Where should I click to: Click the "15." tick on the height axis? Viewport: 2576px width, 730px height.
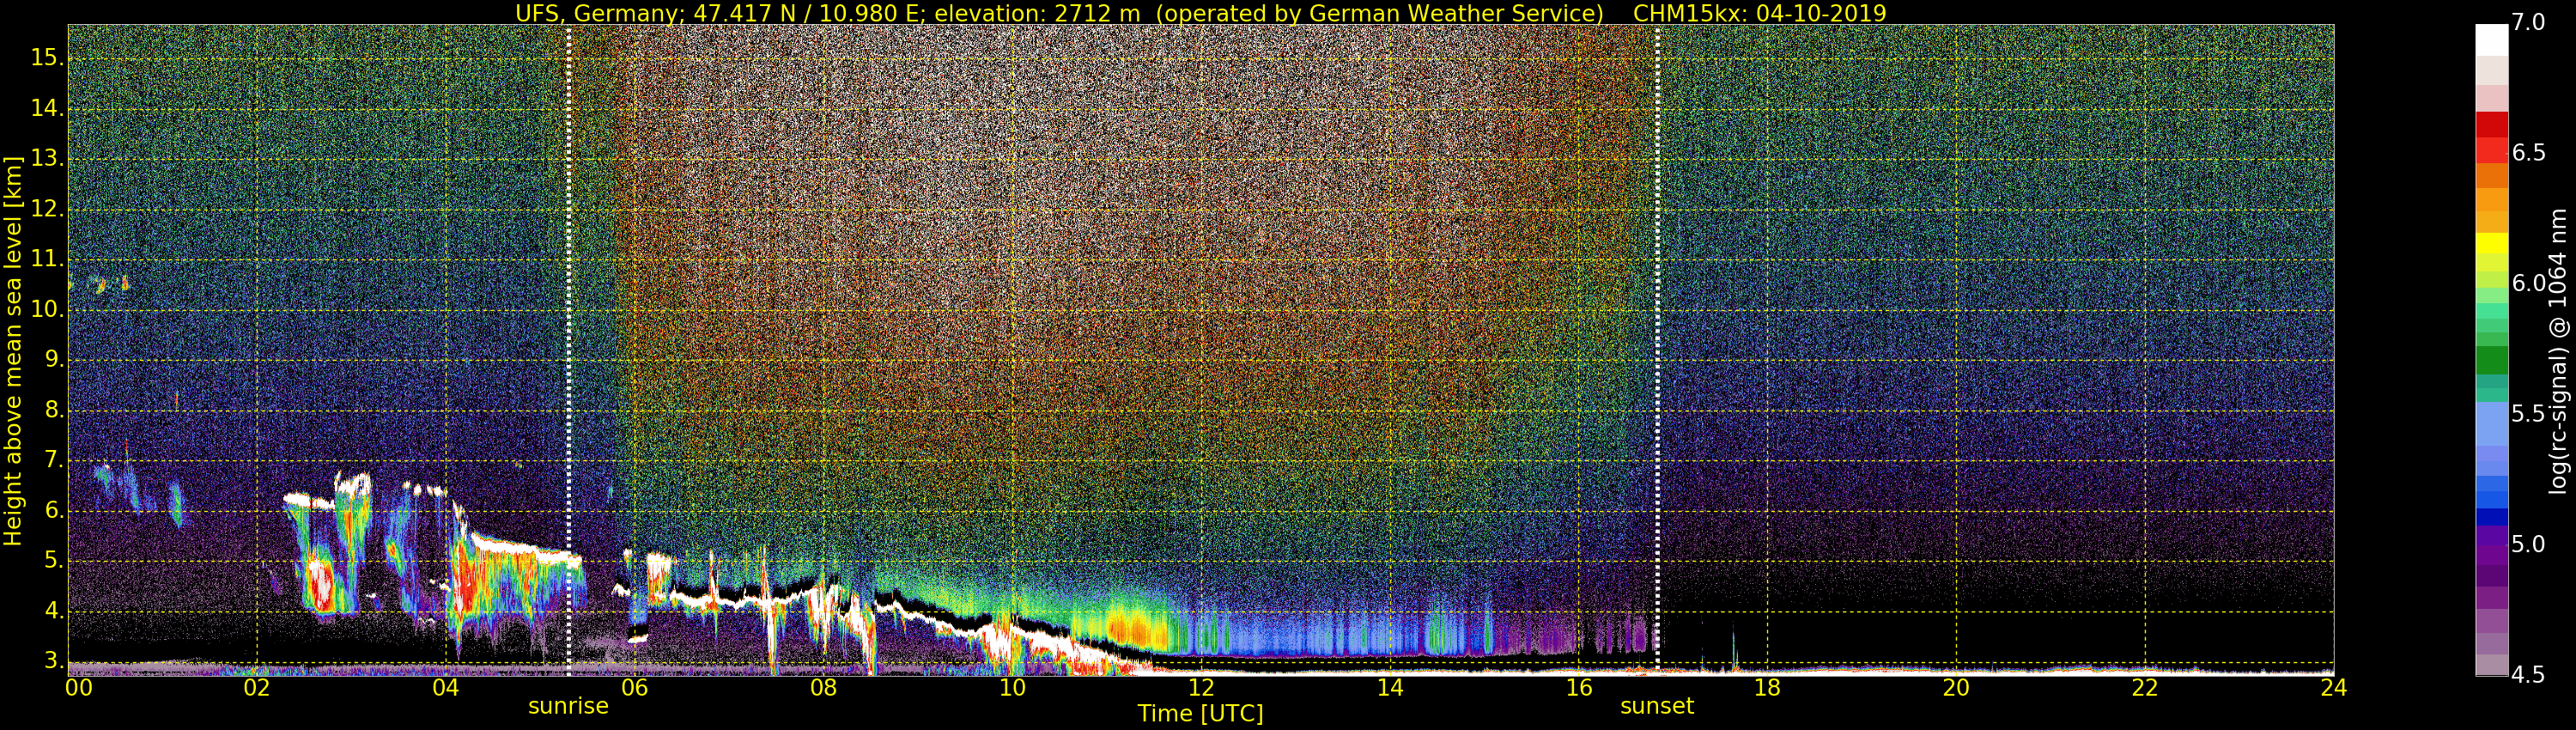[47, 58]
